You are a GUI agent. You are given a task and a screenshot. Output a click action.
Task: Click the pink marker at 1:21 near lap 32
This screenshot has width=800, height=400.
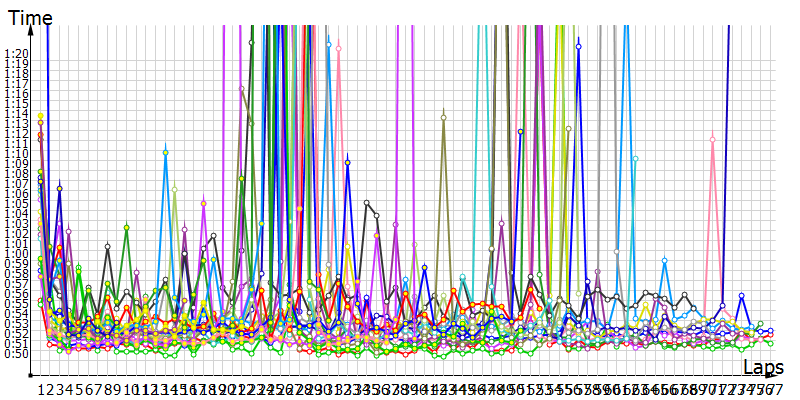[338, 47]
